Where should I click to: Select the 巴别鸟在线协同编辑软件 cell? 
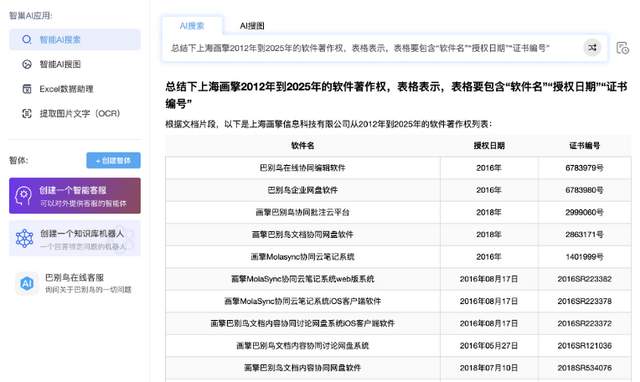(302, 168)
